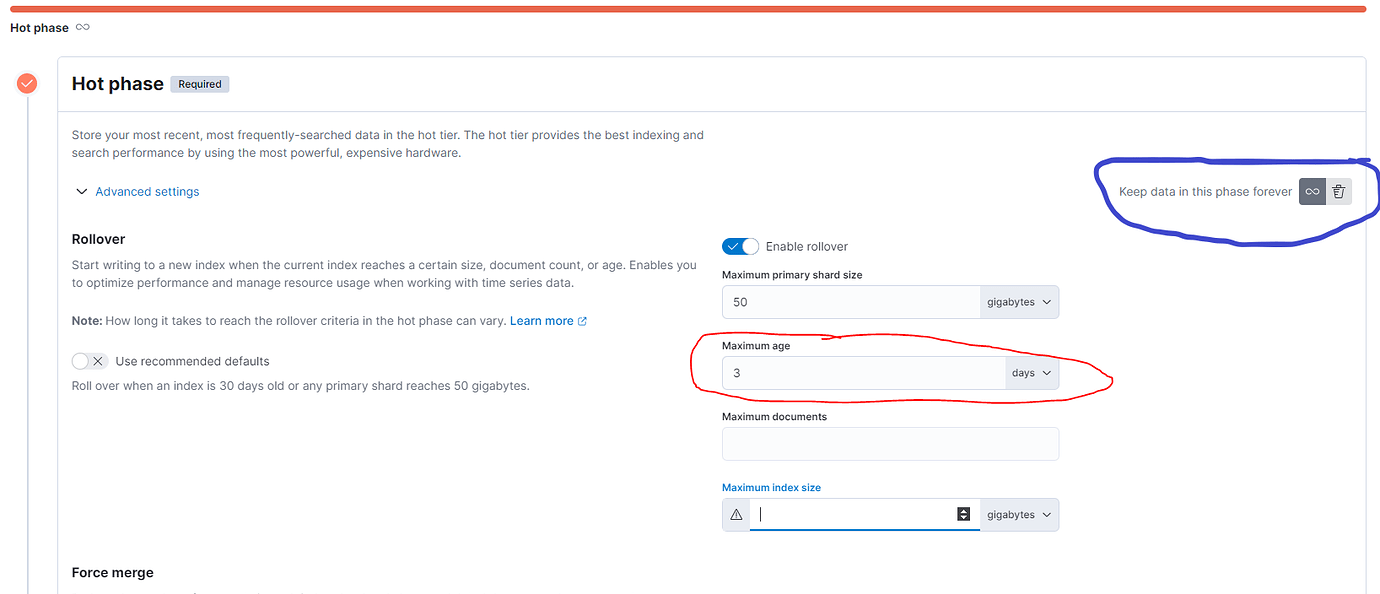Open the gigabytes dropdown for Maximum index size
Screen dimensions: 1380x594
point(1019,514)
